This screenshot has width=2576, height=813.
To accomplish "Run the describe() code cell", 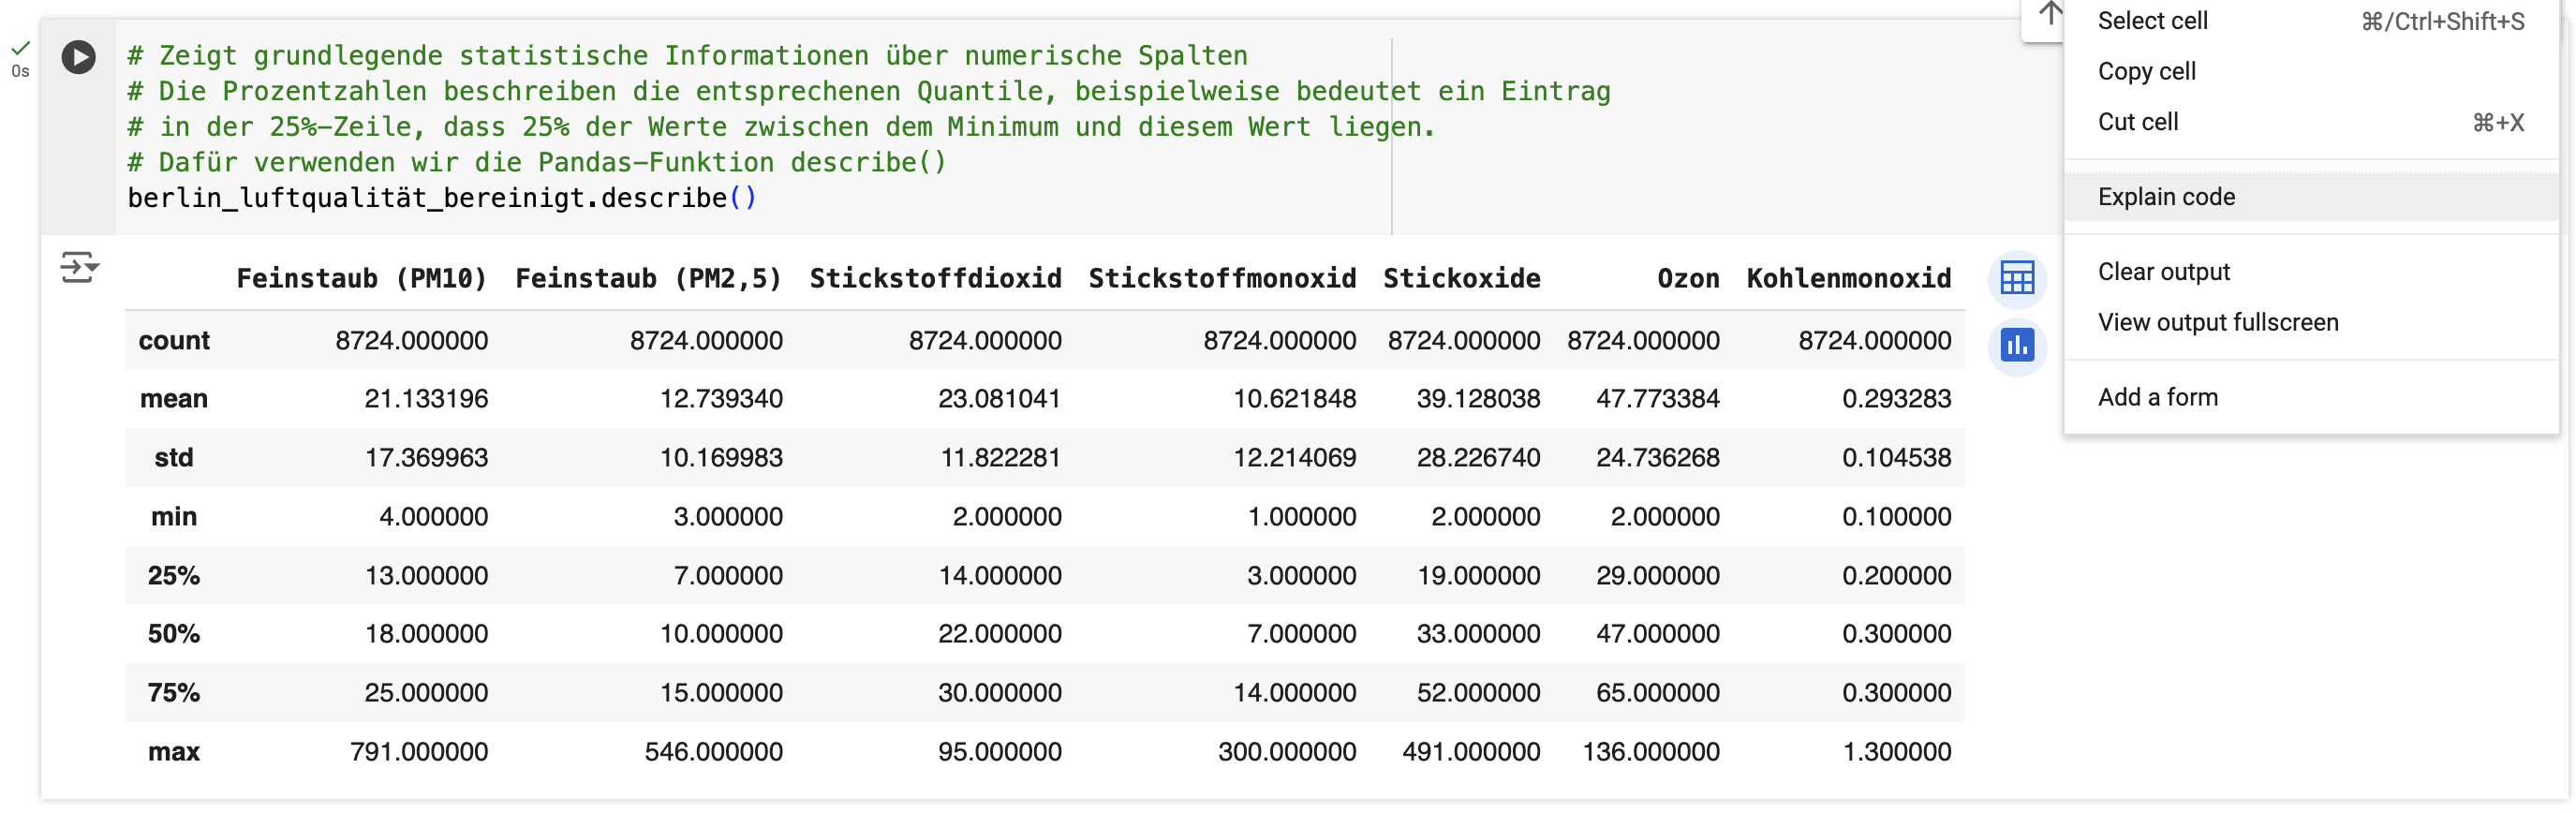I will pos(78,57).
